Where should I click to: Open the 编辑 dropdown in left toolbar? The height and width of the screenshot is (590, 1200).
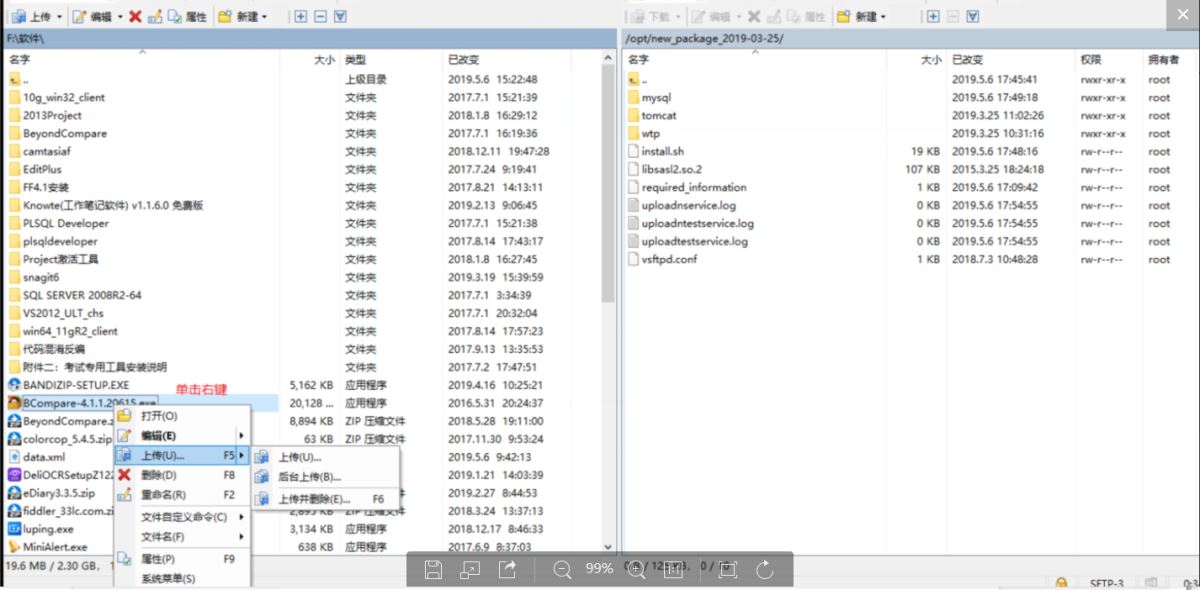click(x=120, y=16)
